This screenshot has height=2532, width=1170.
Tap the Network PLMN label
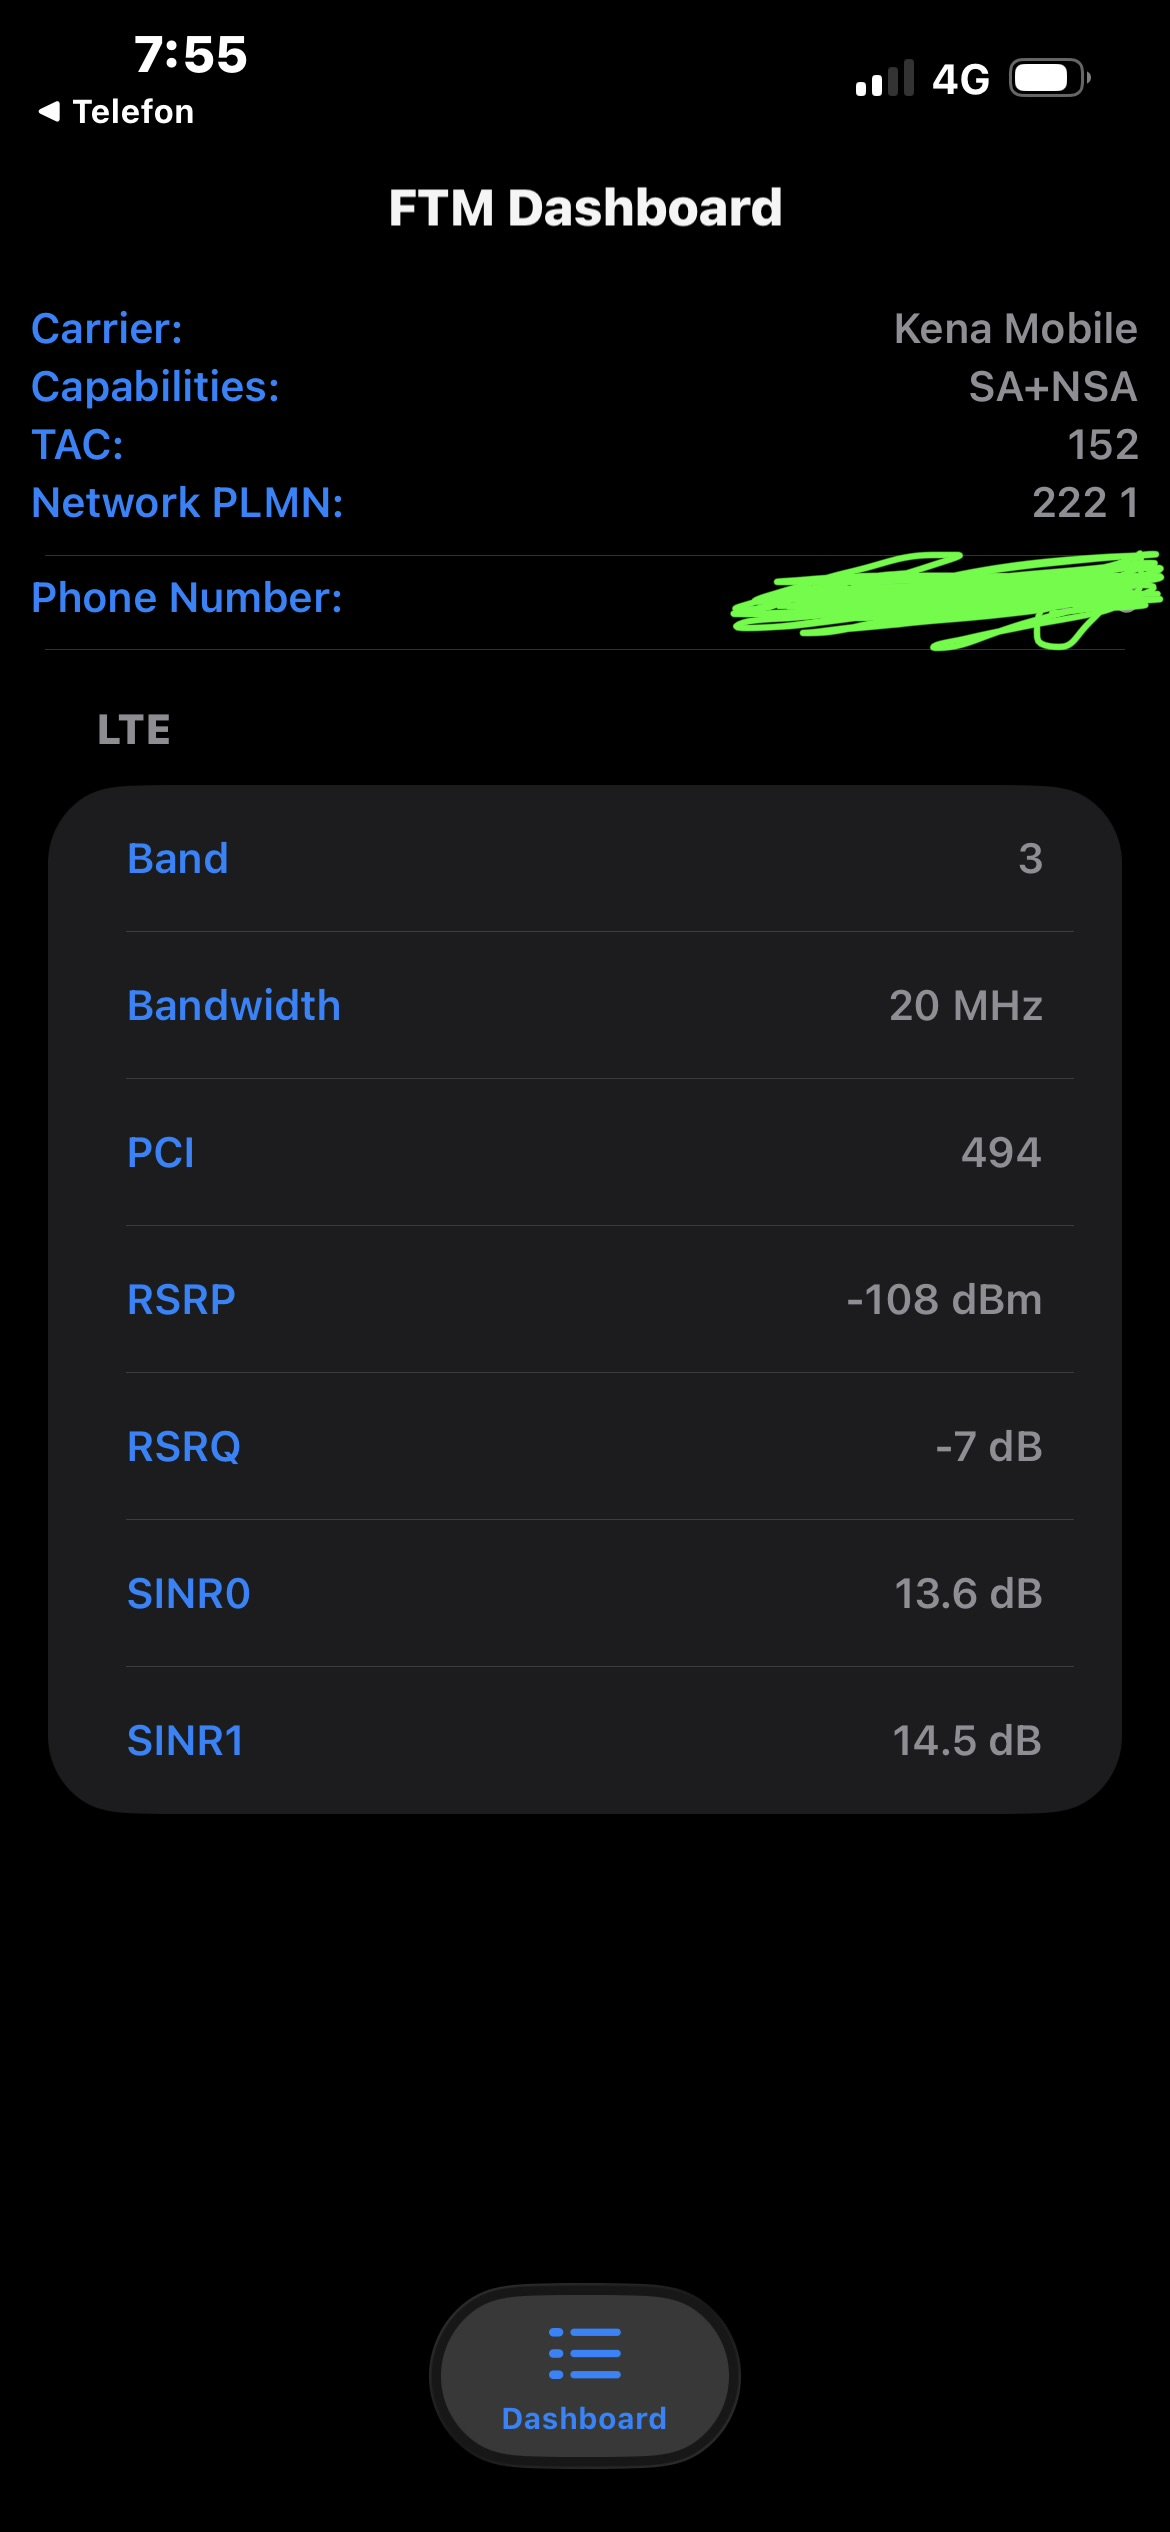point(187,503)
